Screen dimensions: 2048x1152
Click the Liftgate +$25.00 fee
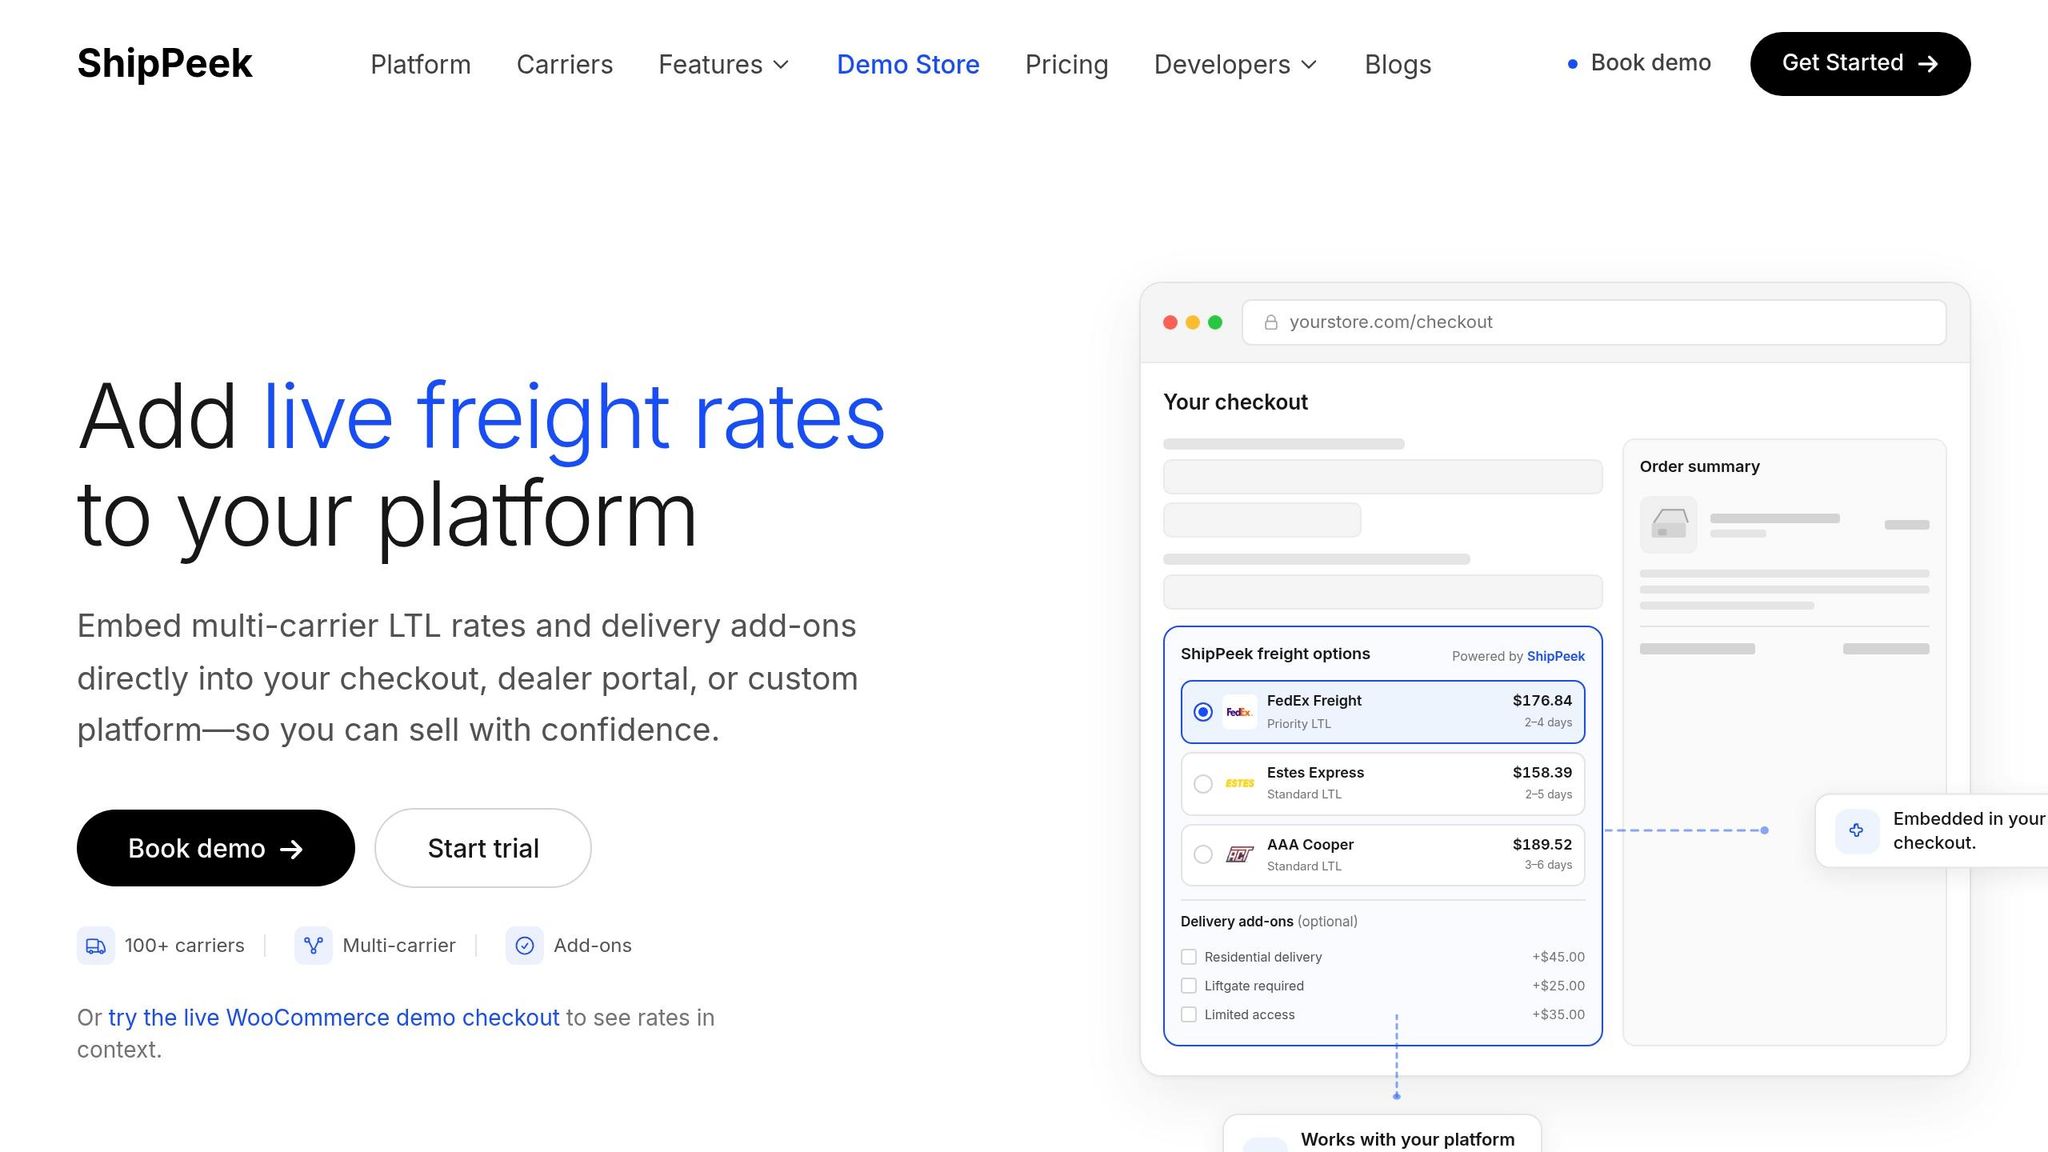[x=1558, y=986]
